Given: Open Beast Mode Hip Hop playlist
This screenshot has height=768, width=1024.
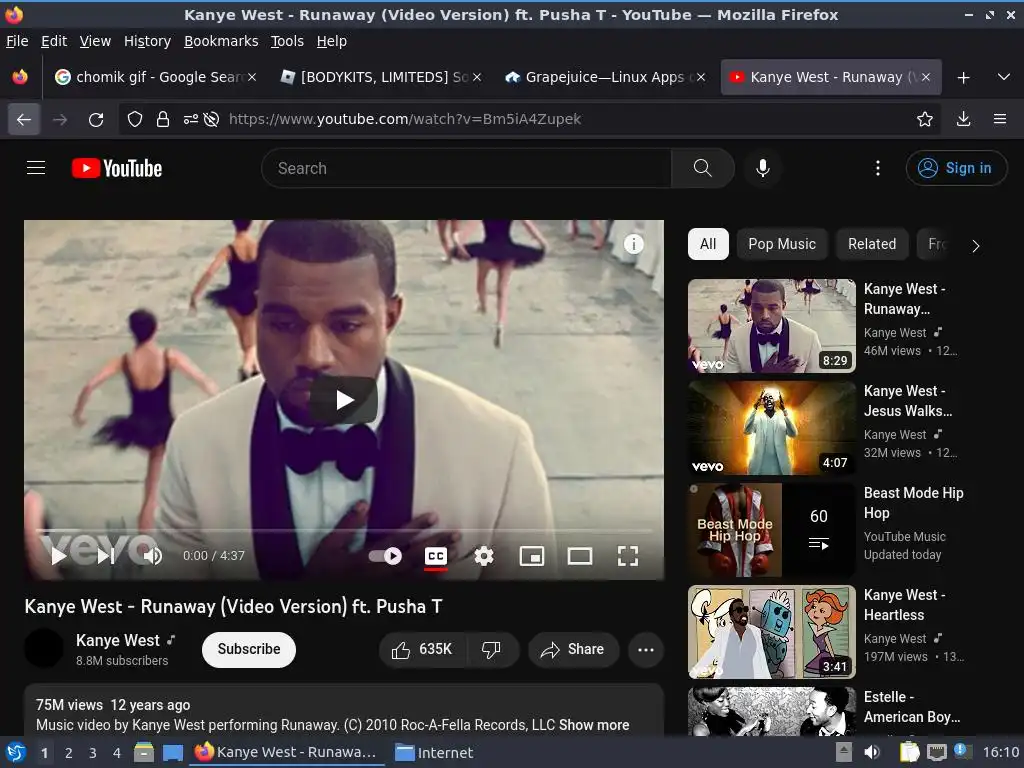Looking at the screenshot, I should pos(771,530).
